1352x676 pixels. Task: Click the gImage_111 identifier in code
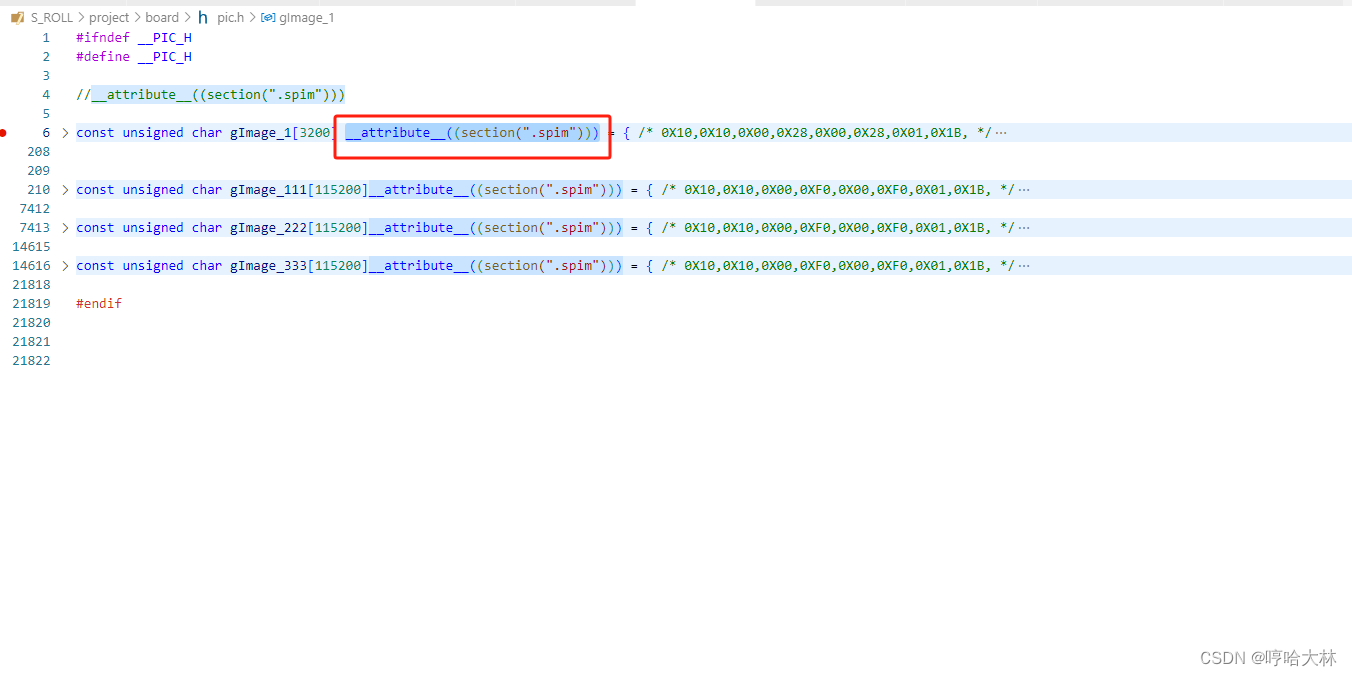[268, 190]
